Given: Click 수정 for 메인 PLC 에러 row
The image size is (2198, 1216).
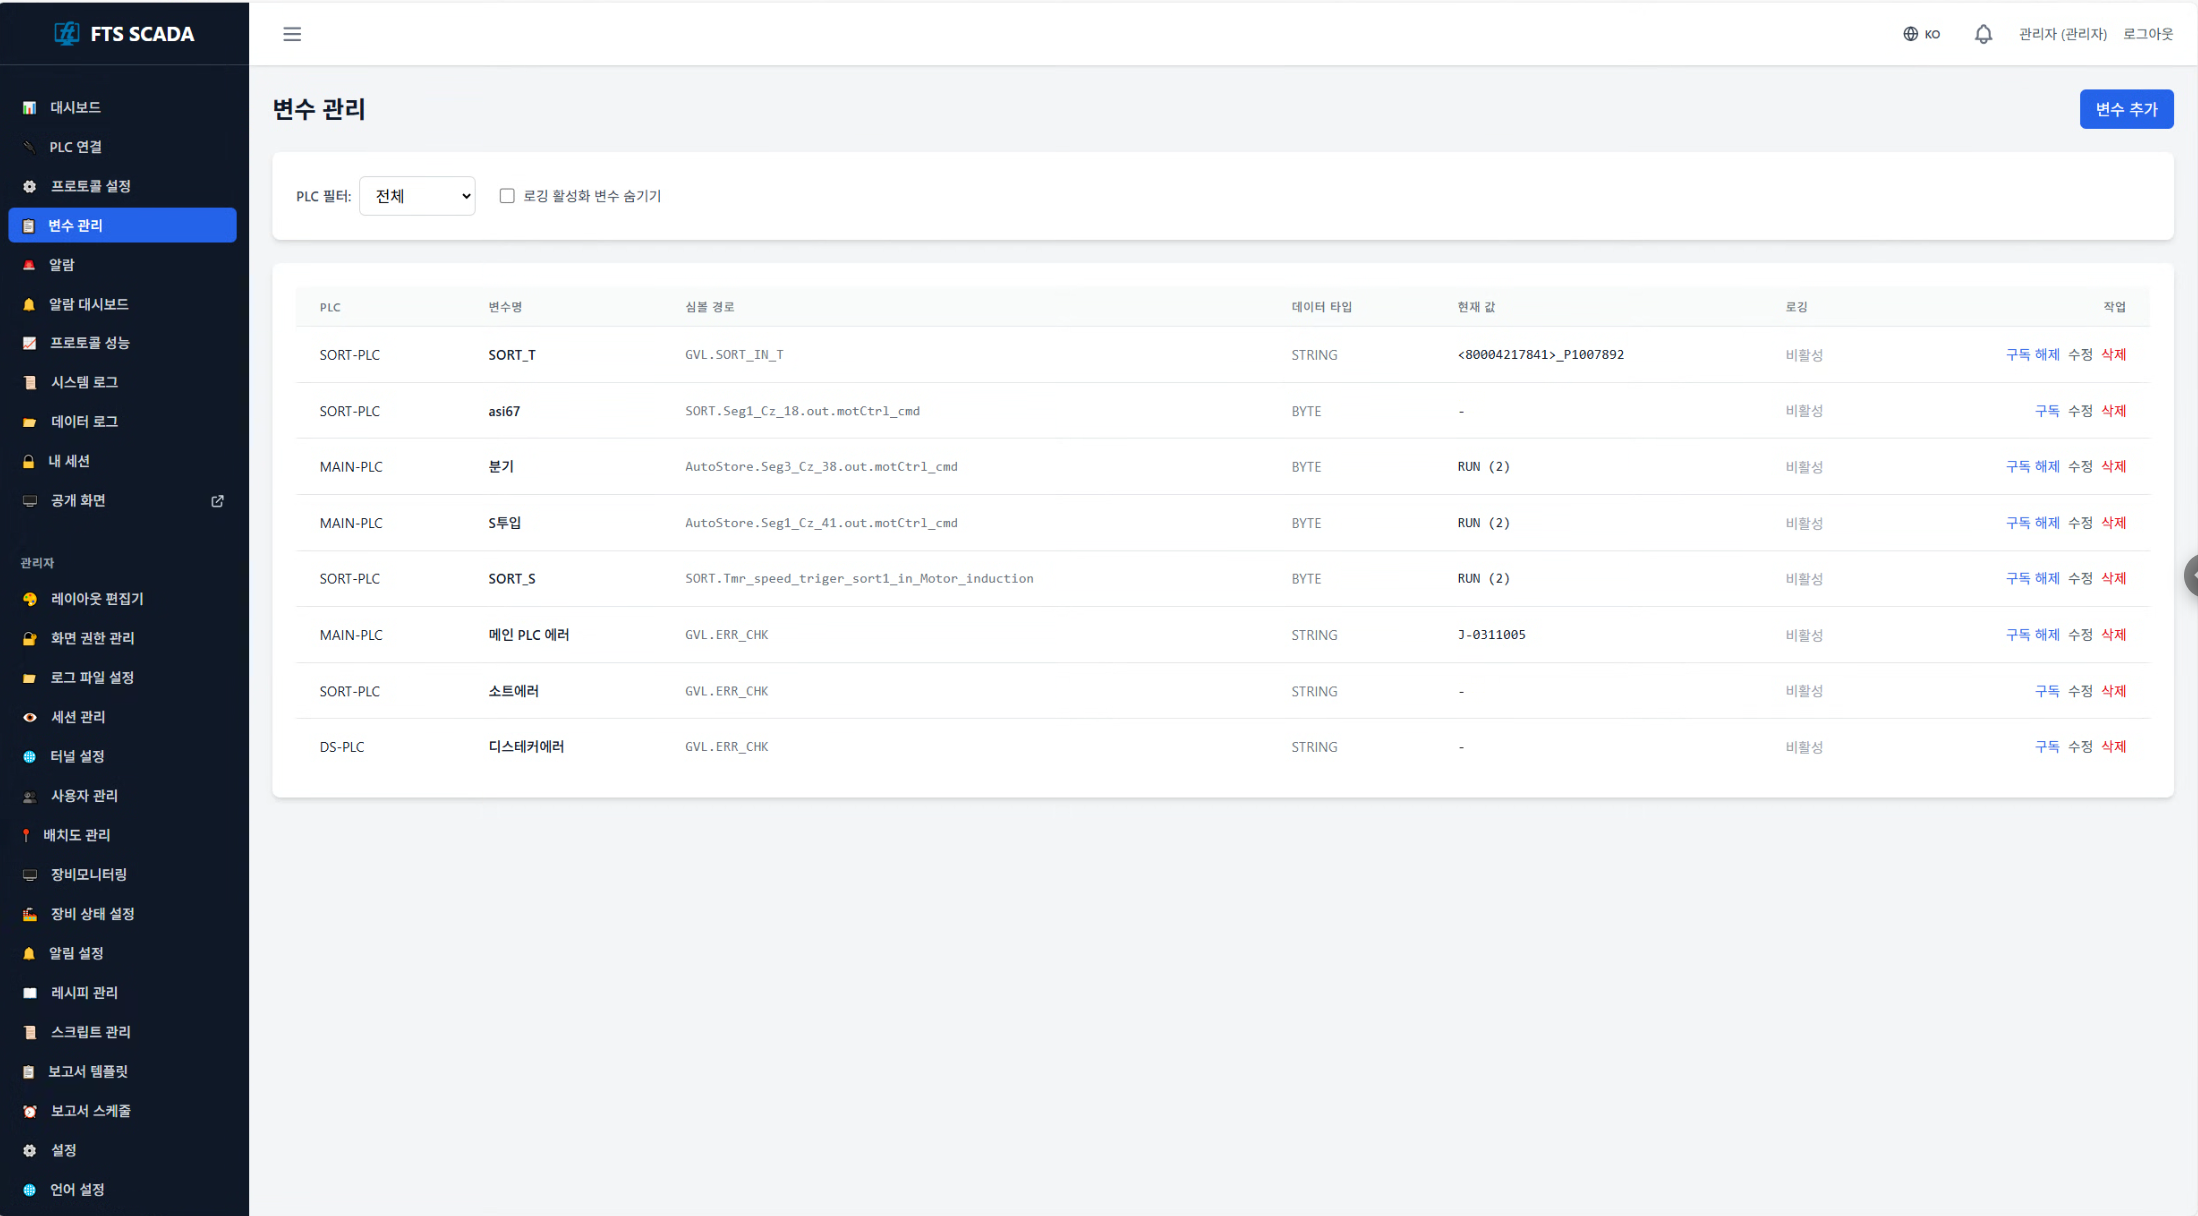Looking at the screenshot, I should point(2080,635).
